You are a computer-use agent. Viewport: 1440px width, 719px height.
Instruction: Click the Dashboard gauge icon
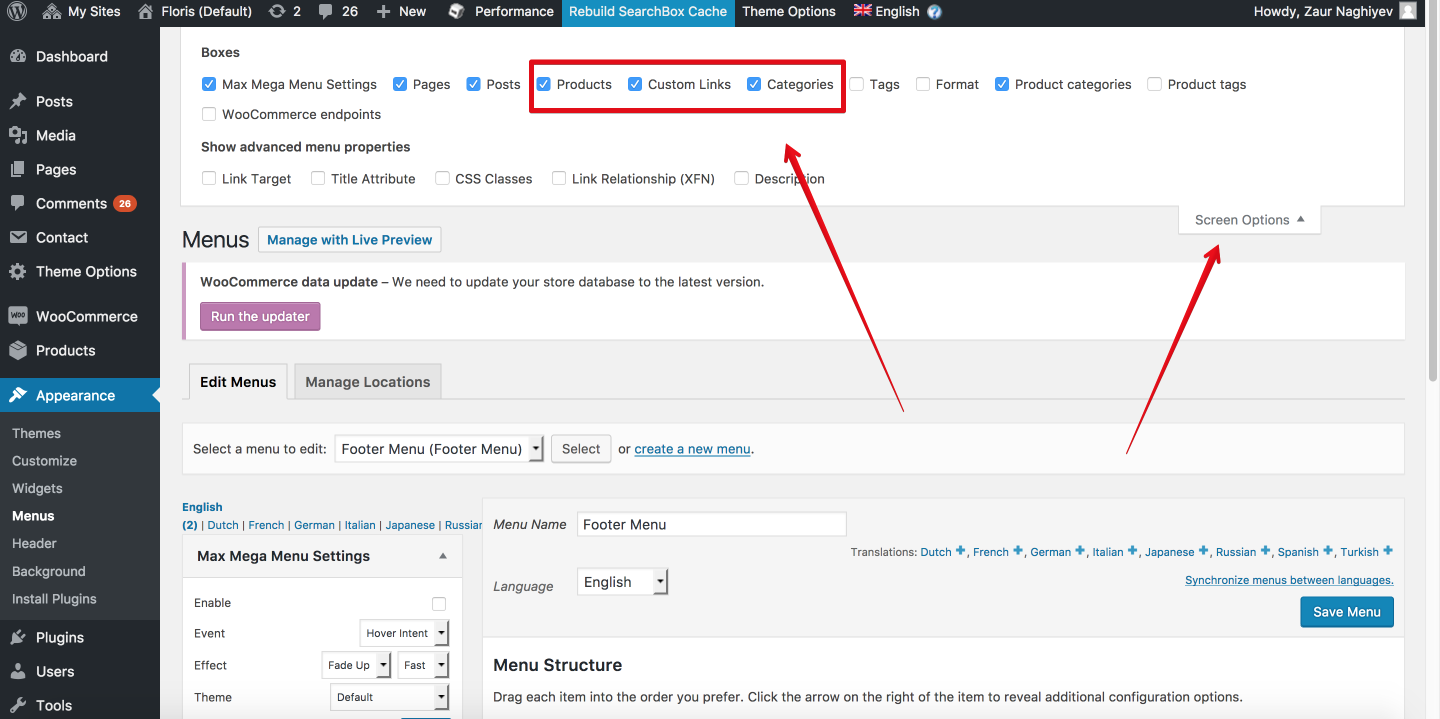[18, 57]
